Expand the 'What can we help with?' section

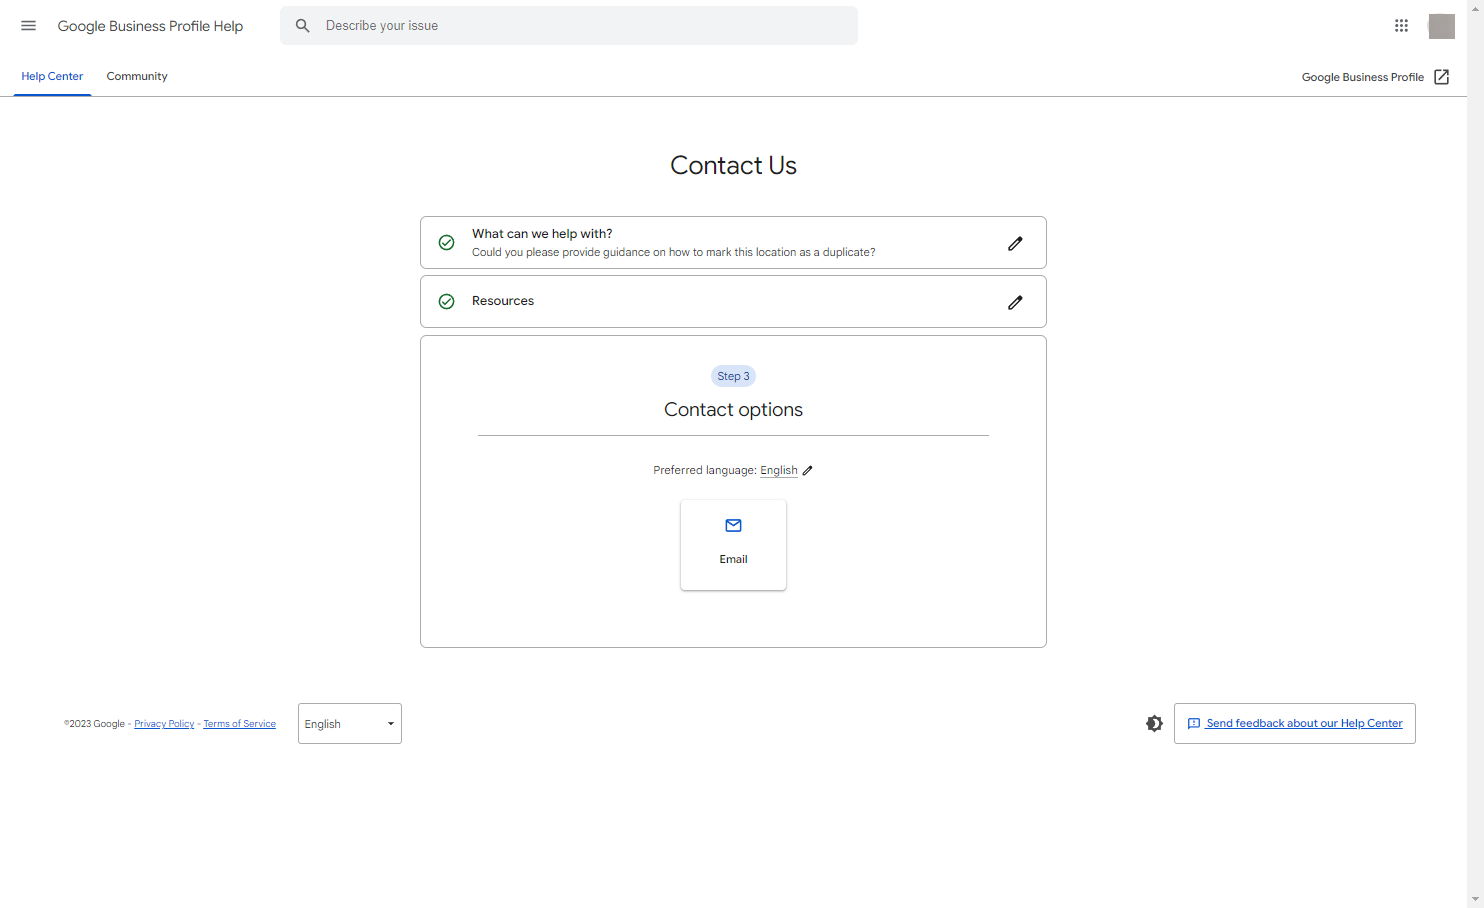coord(733,243)
